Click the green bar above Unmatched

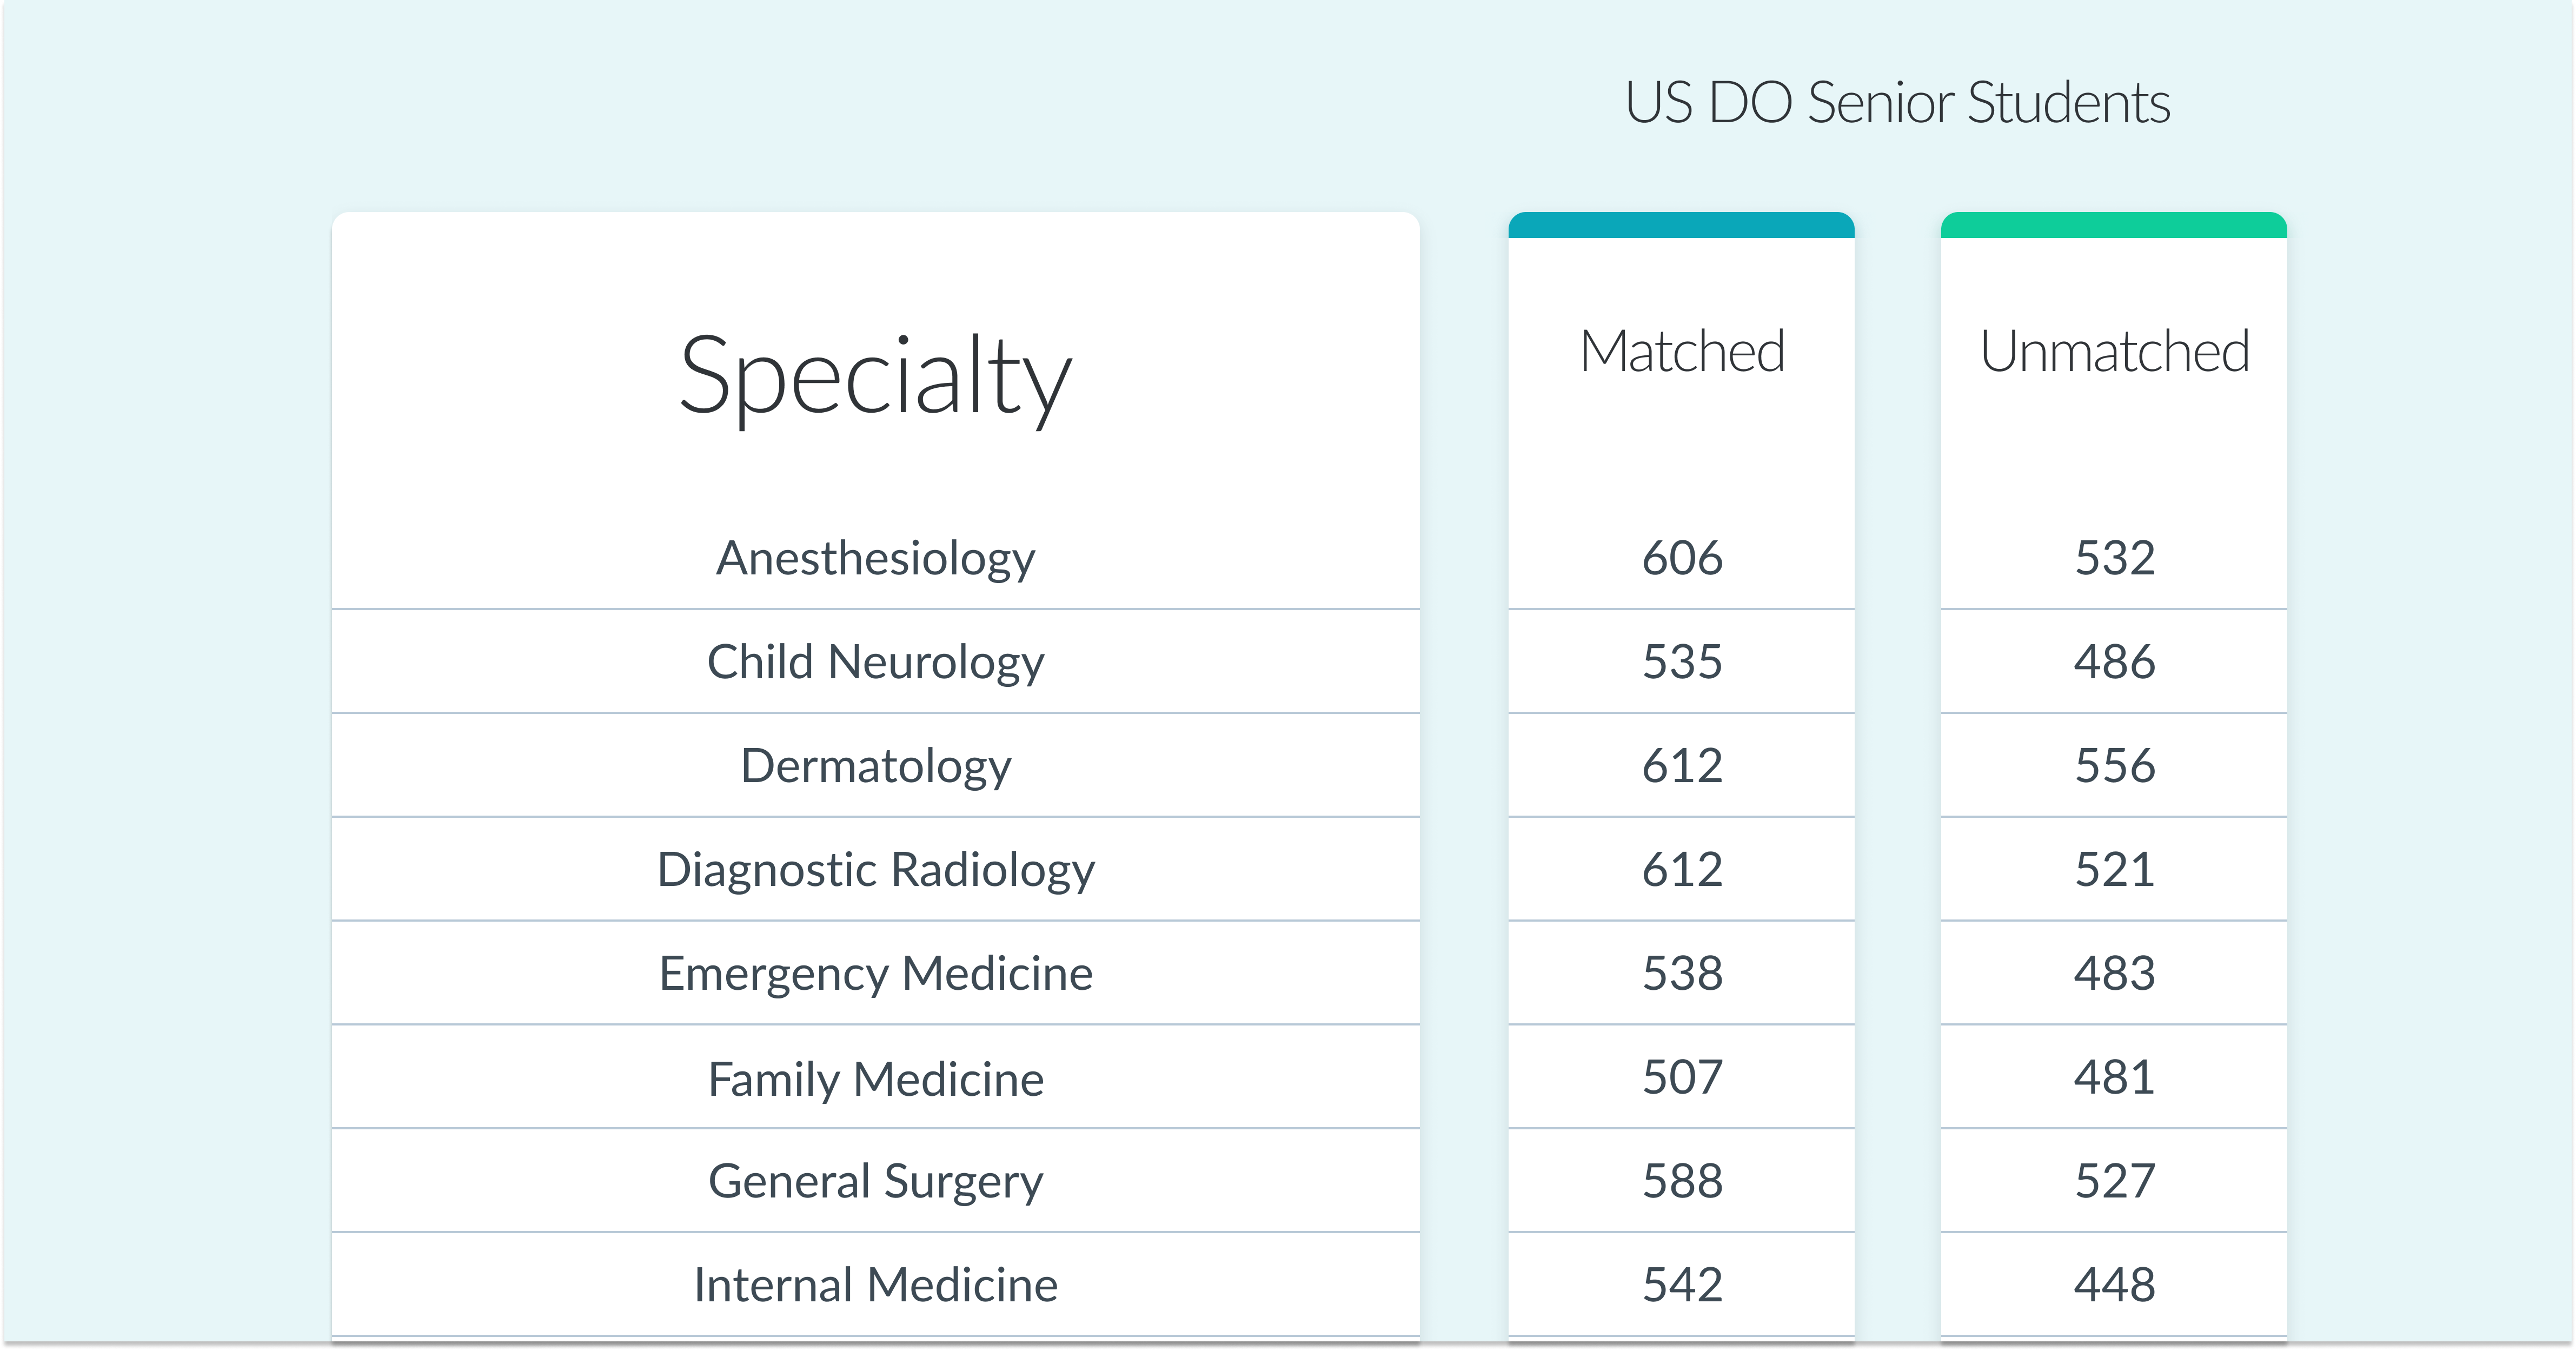(2113, 225)
